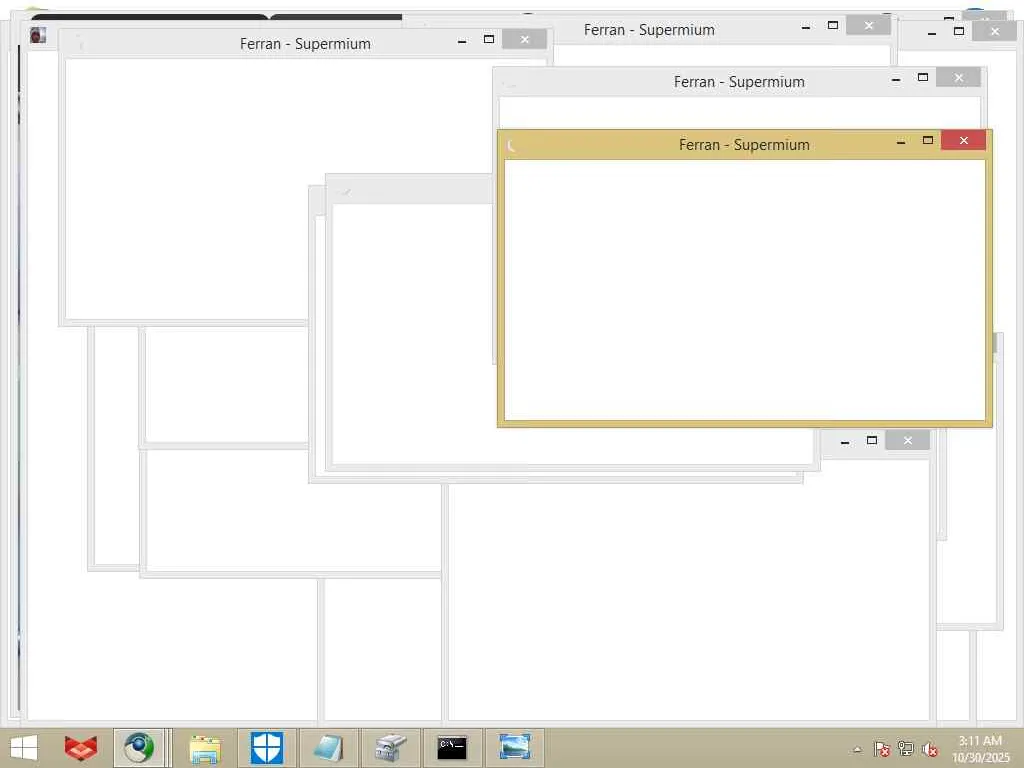
Task: Minimize the untitled window in upper-right corner
Action: [x=932, y=31]
